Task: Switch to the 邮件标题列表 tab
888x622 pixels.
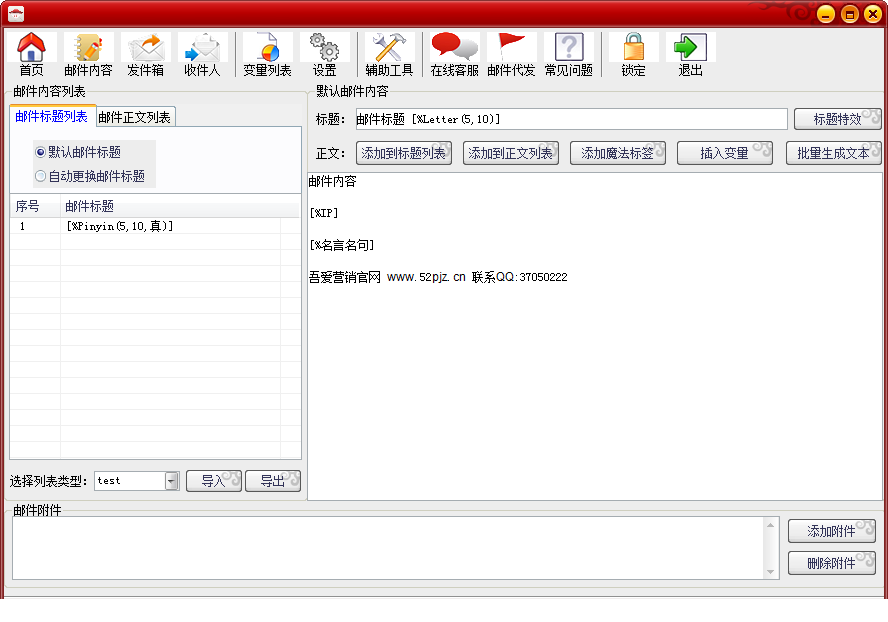Action: [52, 117]
